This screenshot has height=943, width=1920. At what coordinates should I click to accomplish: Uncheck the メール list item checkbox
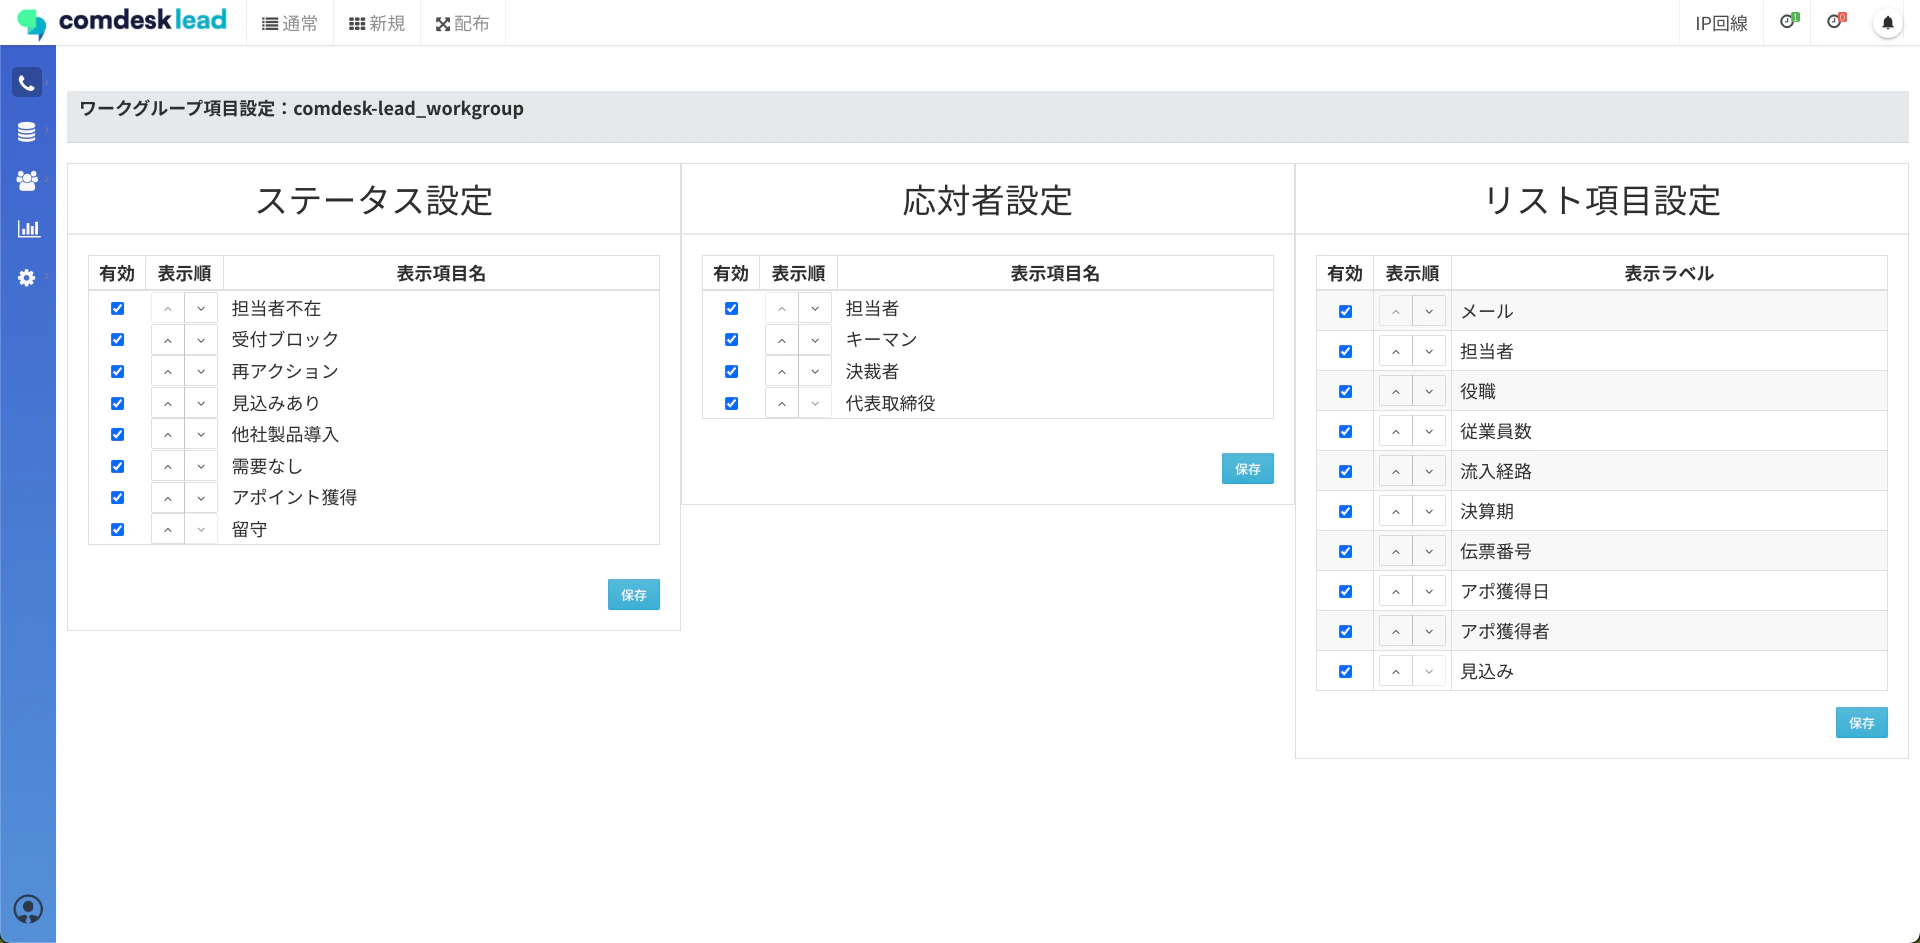(1346, 312)
